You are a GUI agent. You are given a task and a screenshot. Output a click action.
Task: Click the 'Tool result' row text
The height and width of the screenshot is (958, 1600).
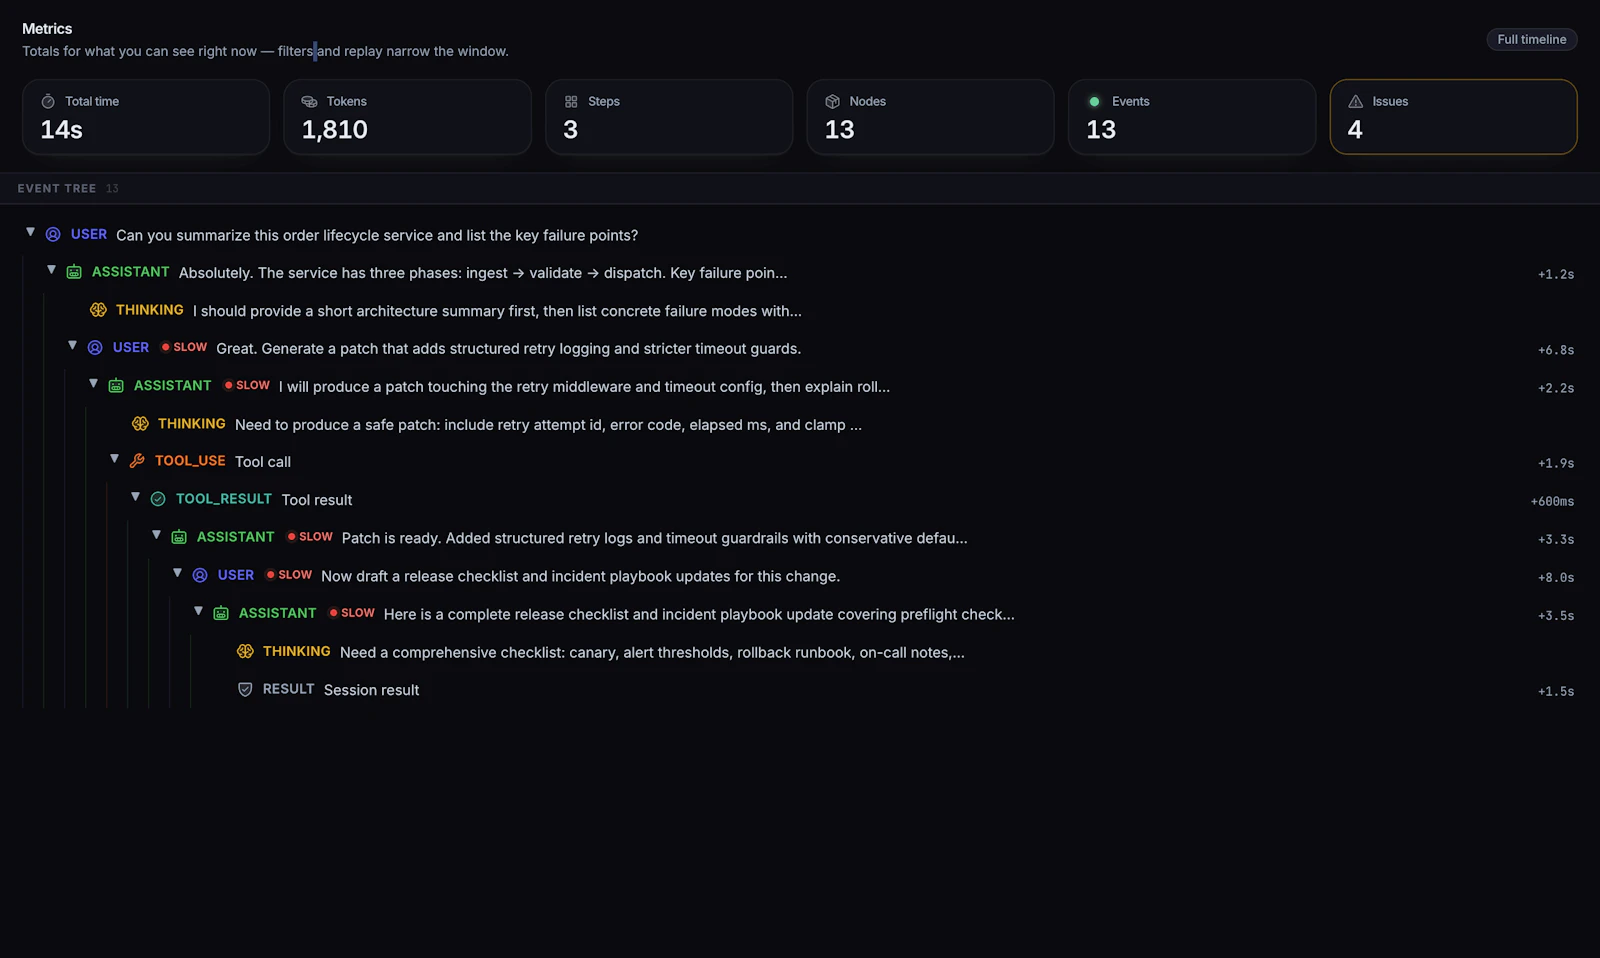click(x=316, y=499)
